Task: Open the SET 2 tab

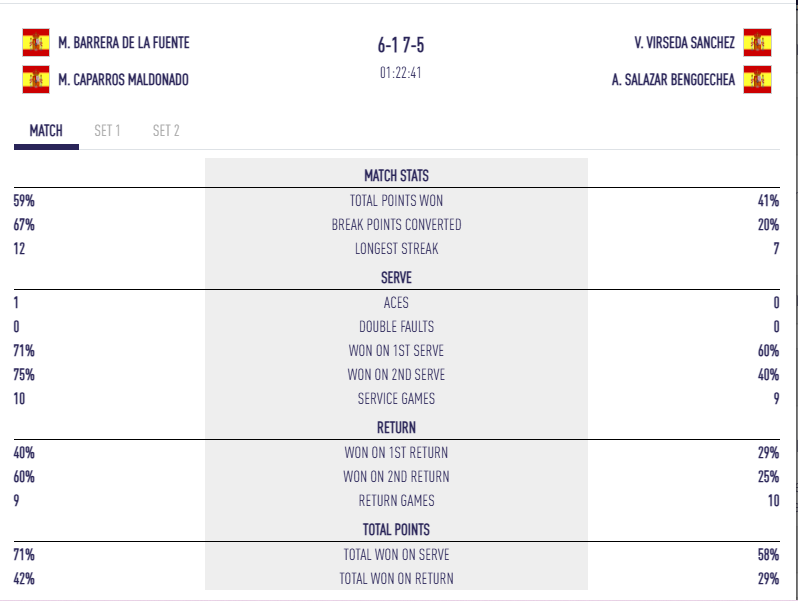Action: (x=166, y=130)
